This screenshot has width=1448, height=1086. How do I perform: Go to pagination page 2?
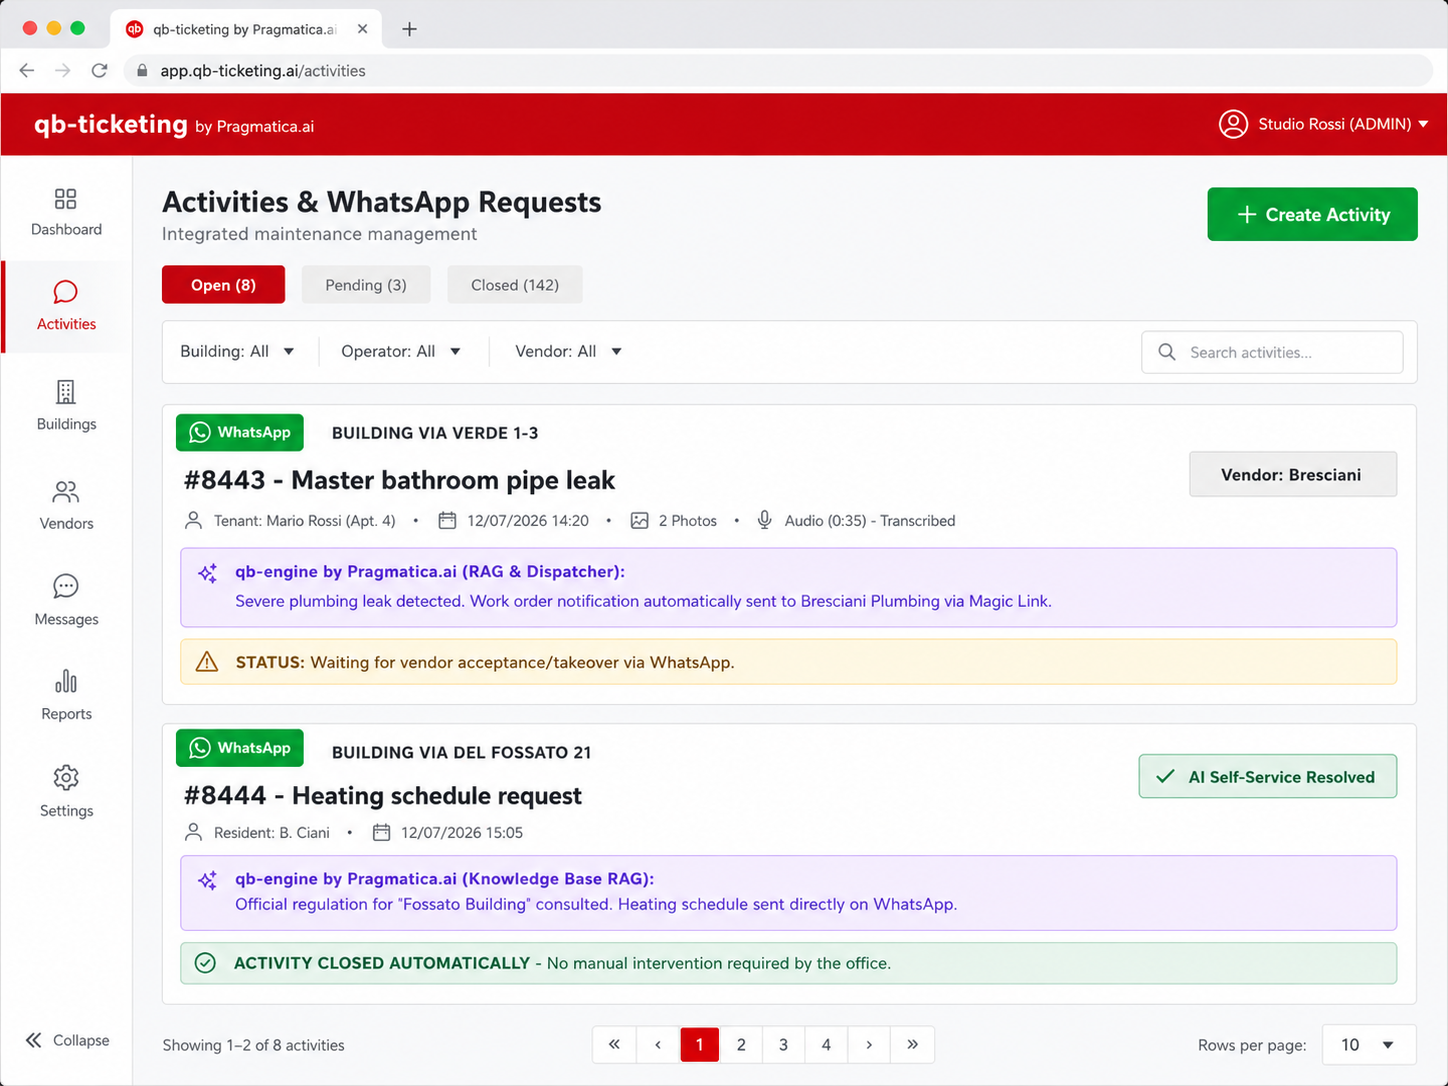741,1045
